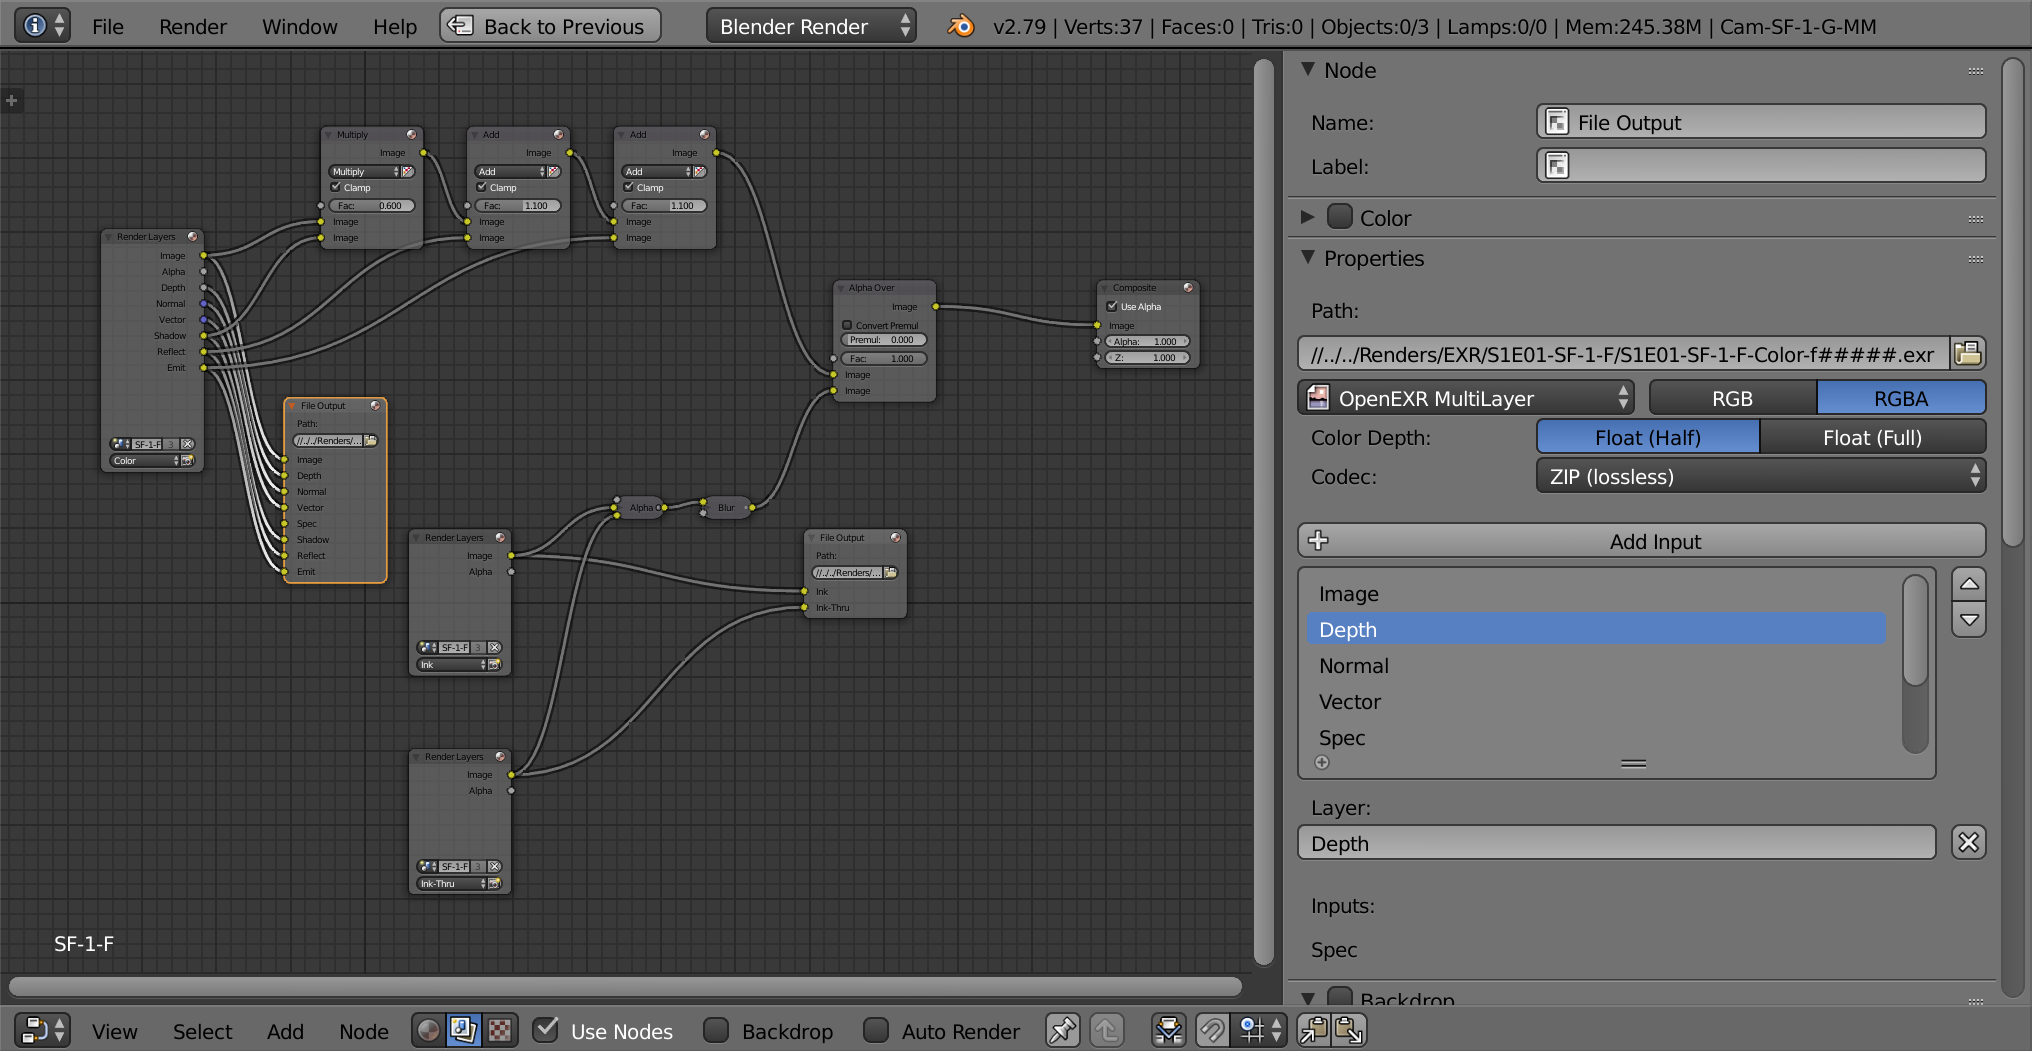Select the texture nodes tree type icon
The height and width of the screenshot is (1051, 2032).
500,1030
